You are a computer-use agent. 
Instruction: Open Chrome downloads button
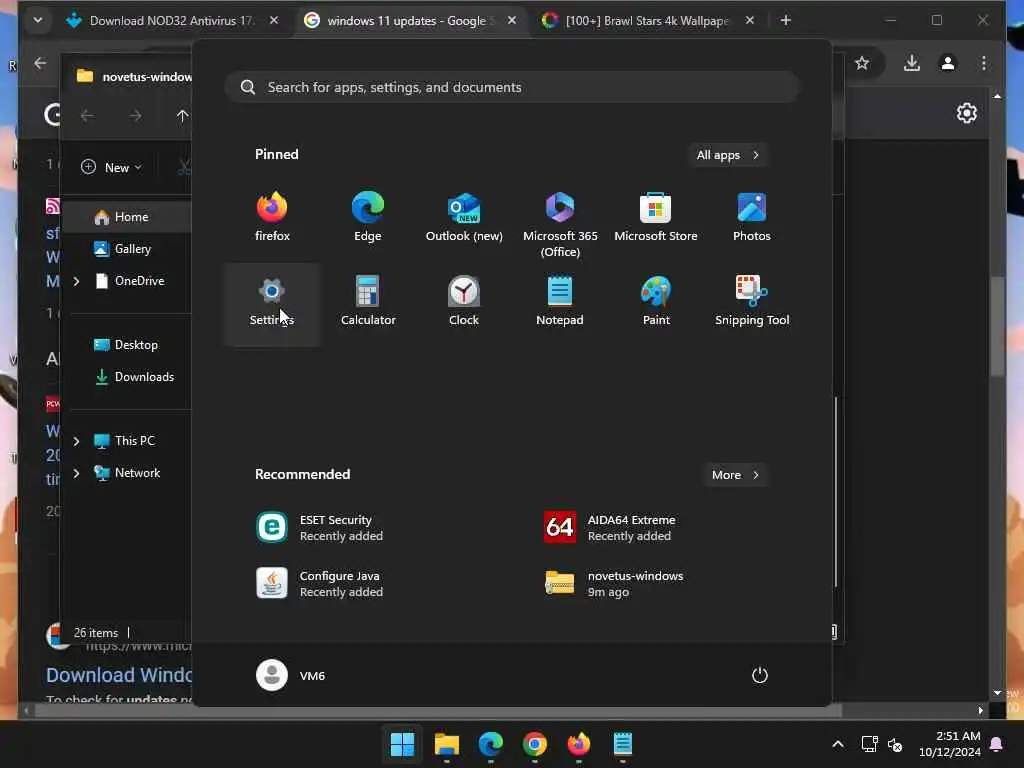pyautogui.click(x=912, y=63)
